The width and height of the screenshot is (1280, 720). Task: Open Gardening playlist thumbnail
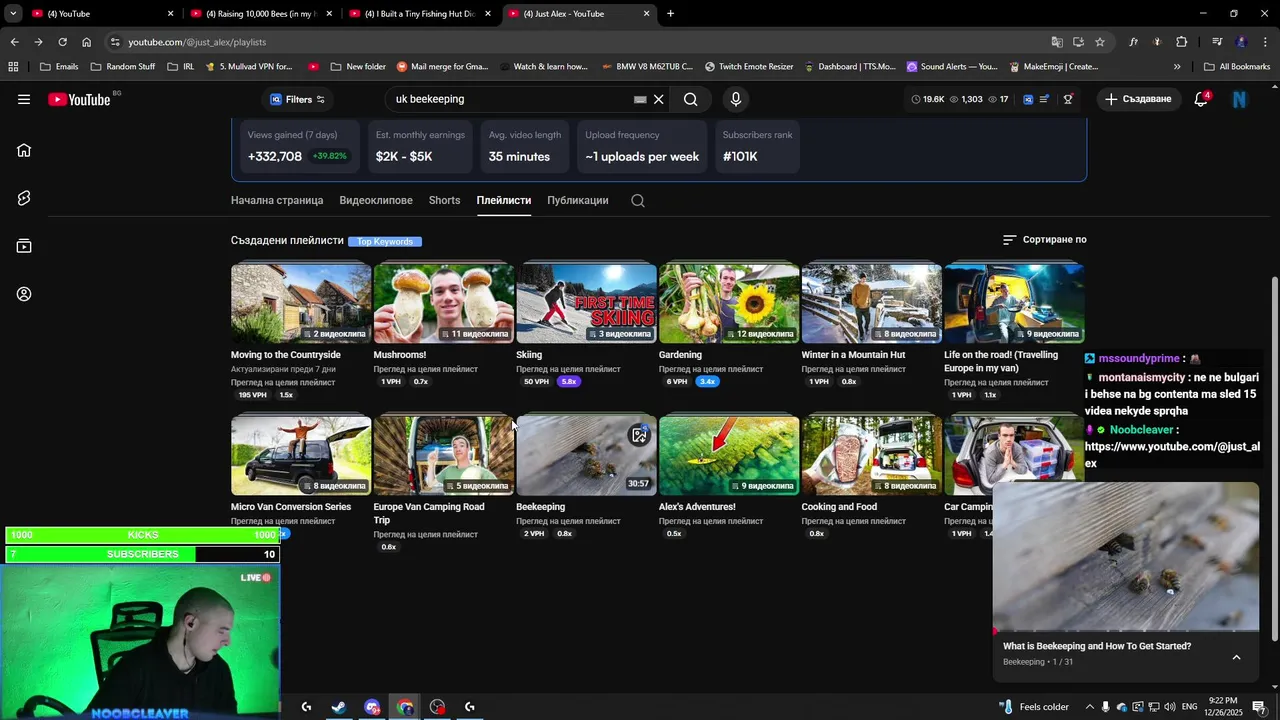click(729, 303)
